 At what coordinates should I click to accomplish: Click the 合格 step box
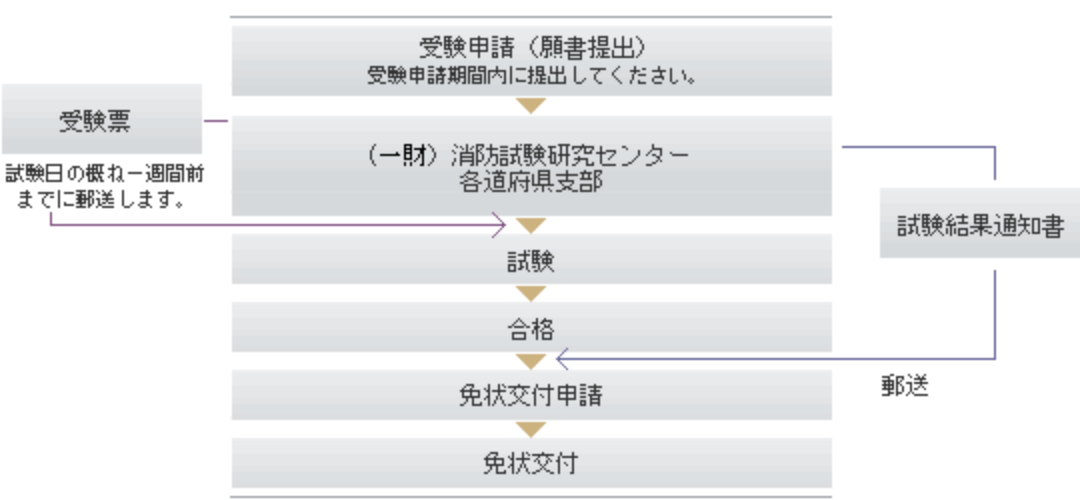coord(531,327)
